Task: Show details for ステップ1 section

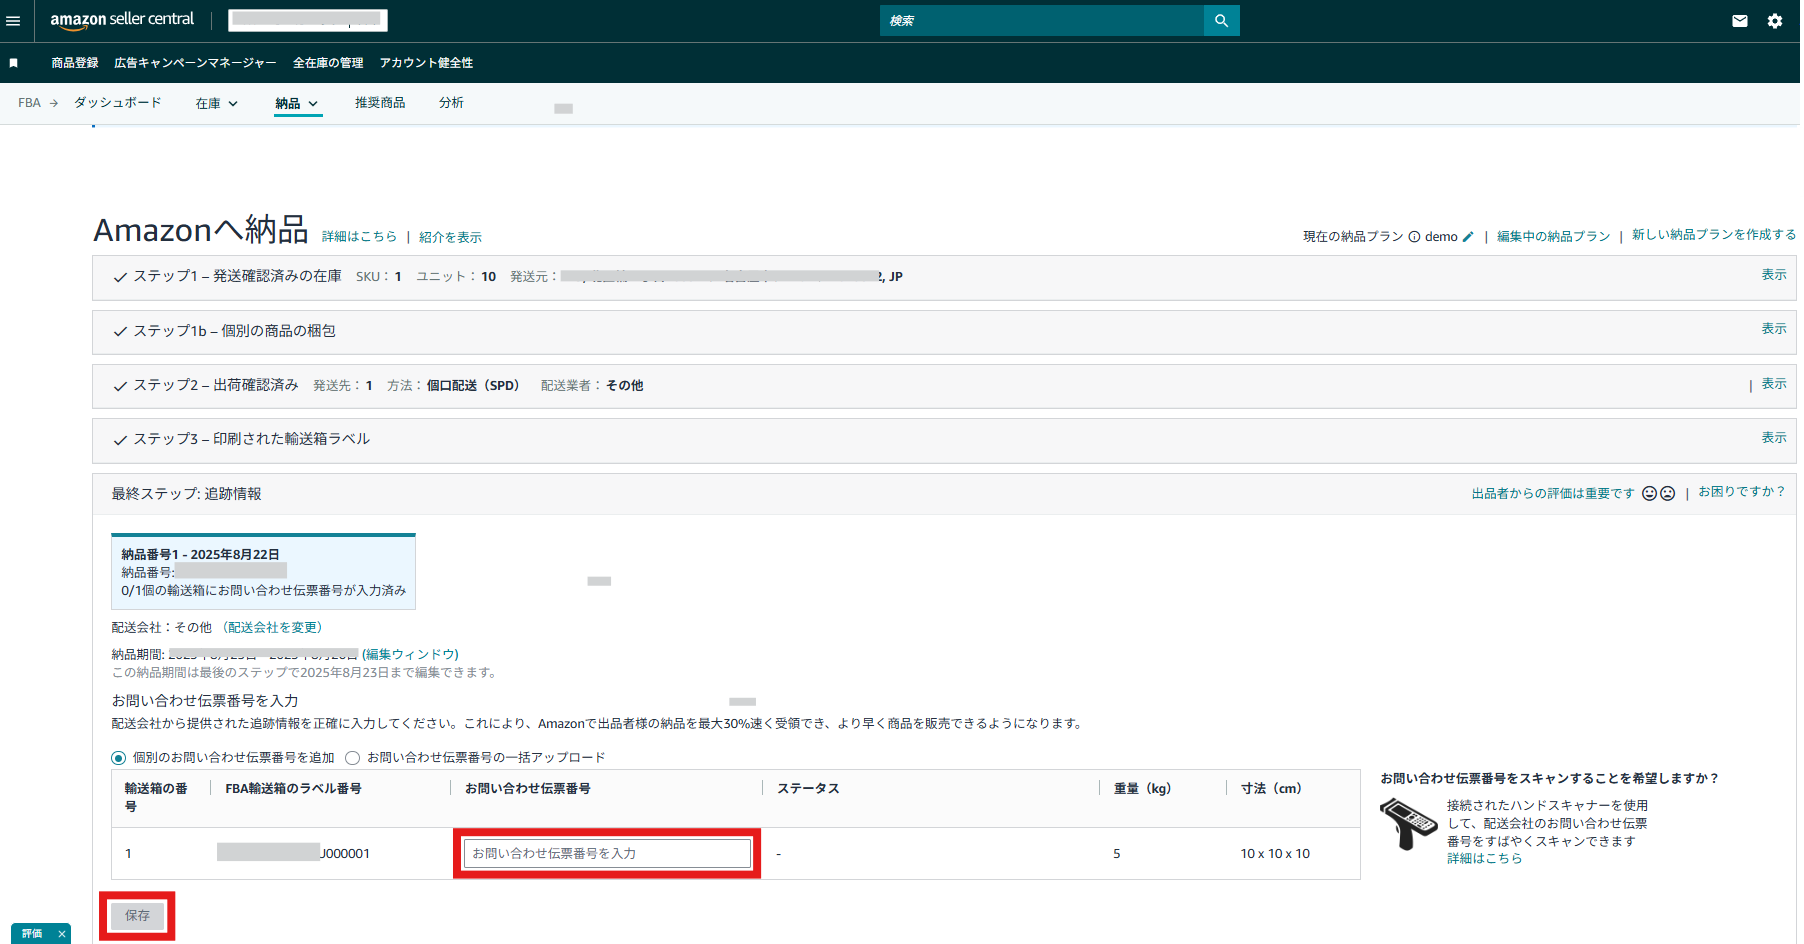Action: (1773, 275)
